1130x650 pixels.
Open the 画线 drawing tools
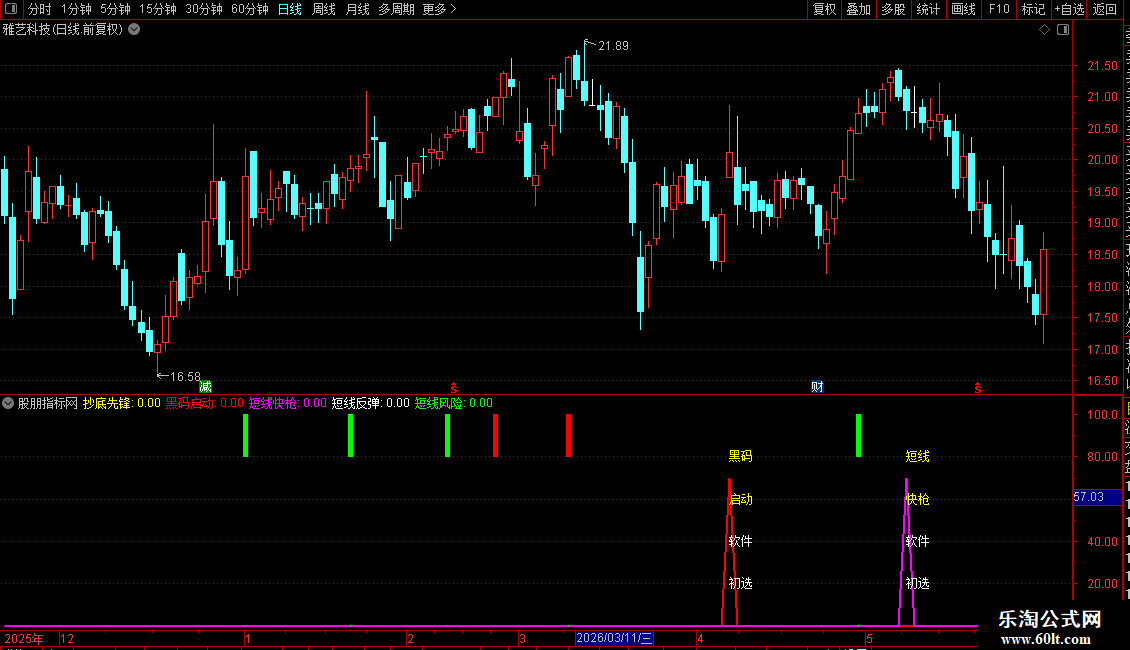click(x=963, y=9)
